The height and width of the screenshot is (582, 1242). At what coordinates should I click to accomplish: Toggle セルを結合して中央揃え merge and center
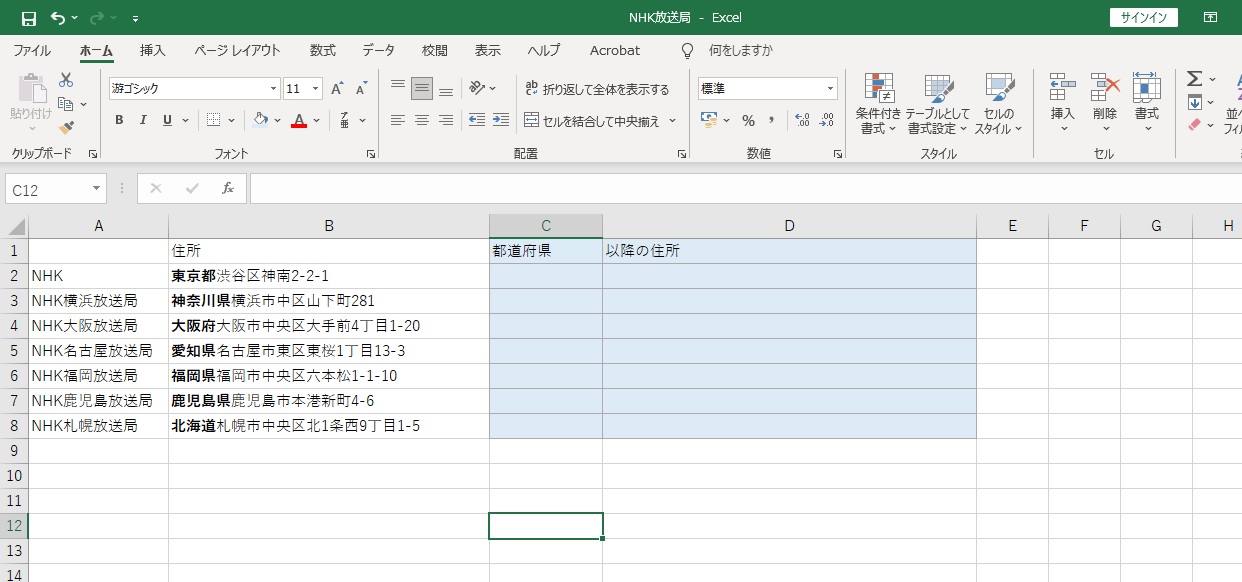pyautogui.click(x=592, y=120)
